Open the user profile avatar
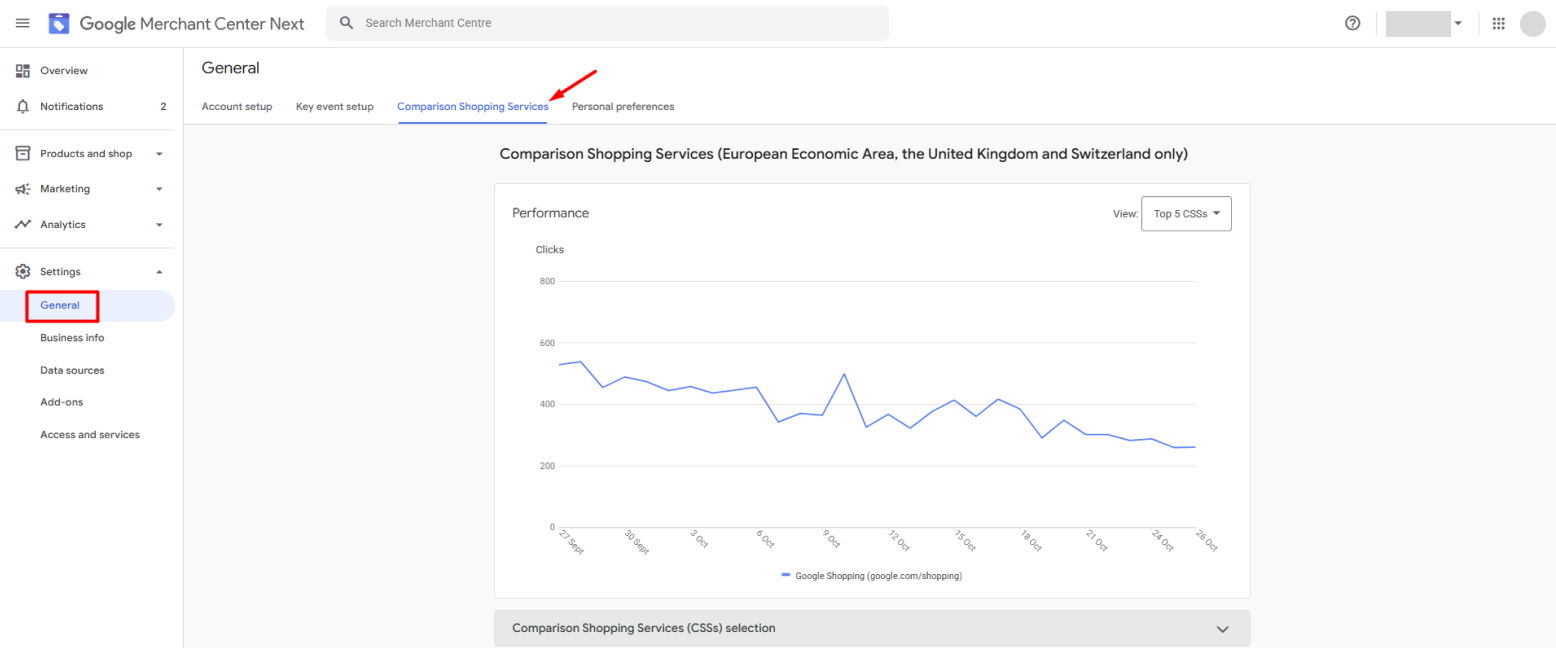 [1532, 23]
